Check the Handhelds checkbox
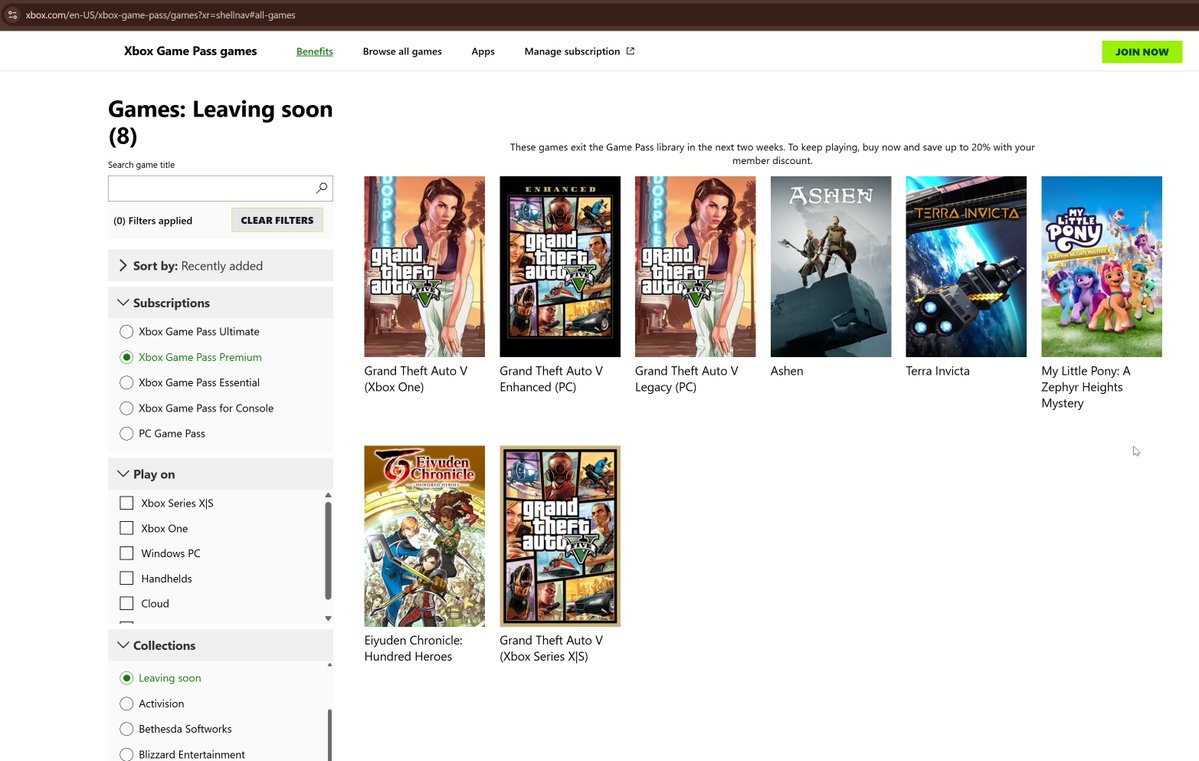This screenshot has width=1199, height=761. coord(126,578)
